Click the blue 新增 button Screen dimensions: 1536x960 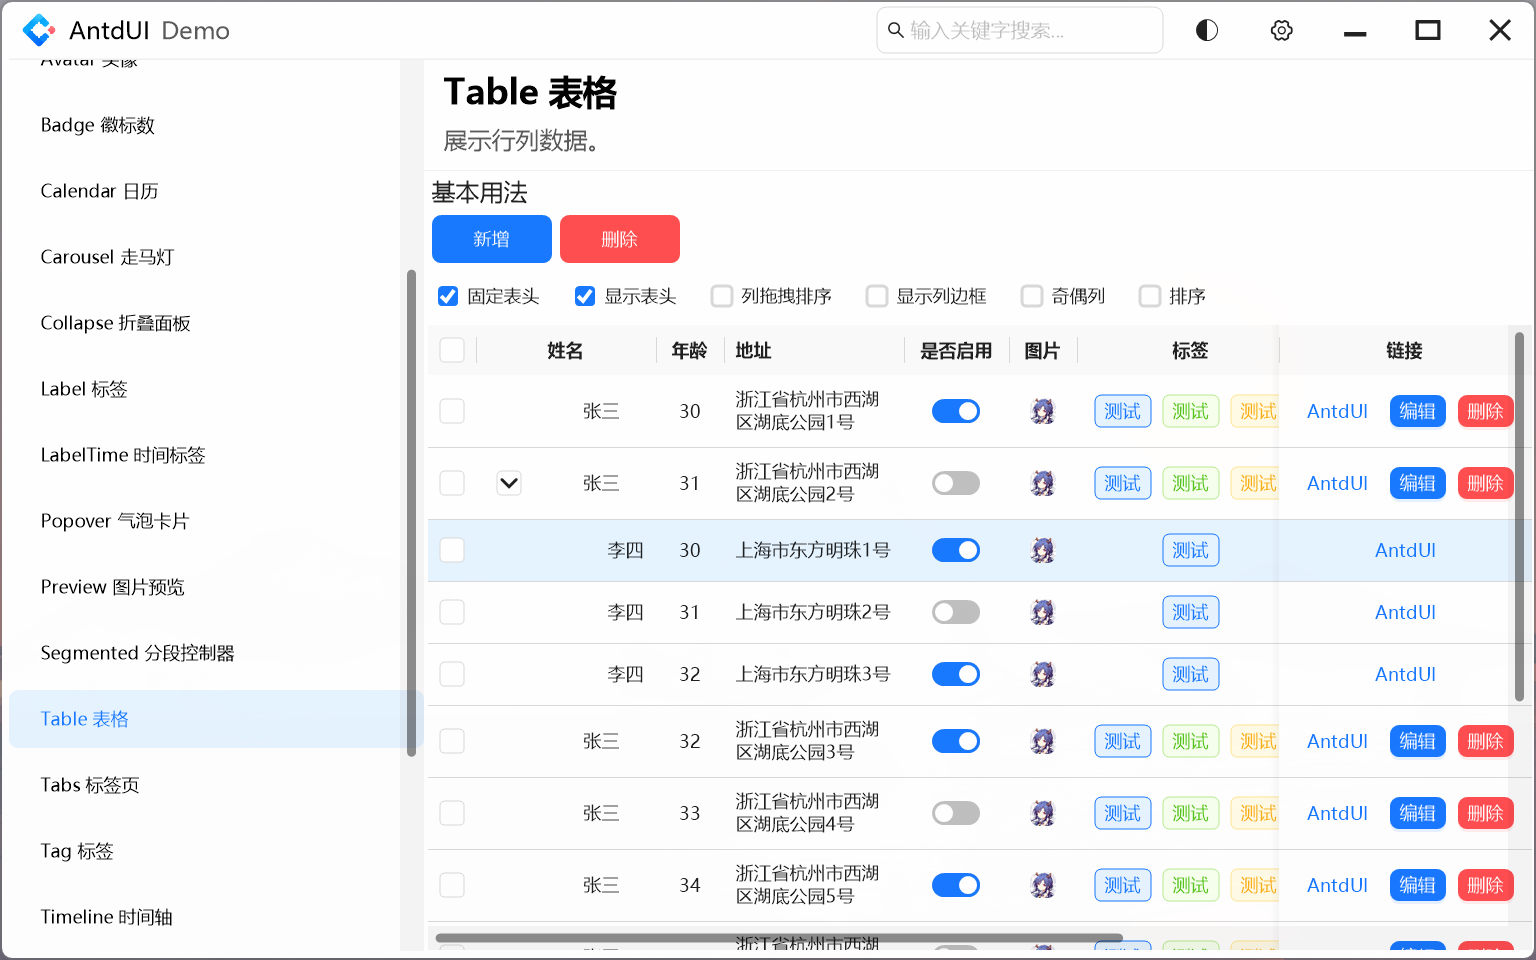click(x=491, y=239)
